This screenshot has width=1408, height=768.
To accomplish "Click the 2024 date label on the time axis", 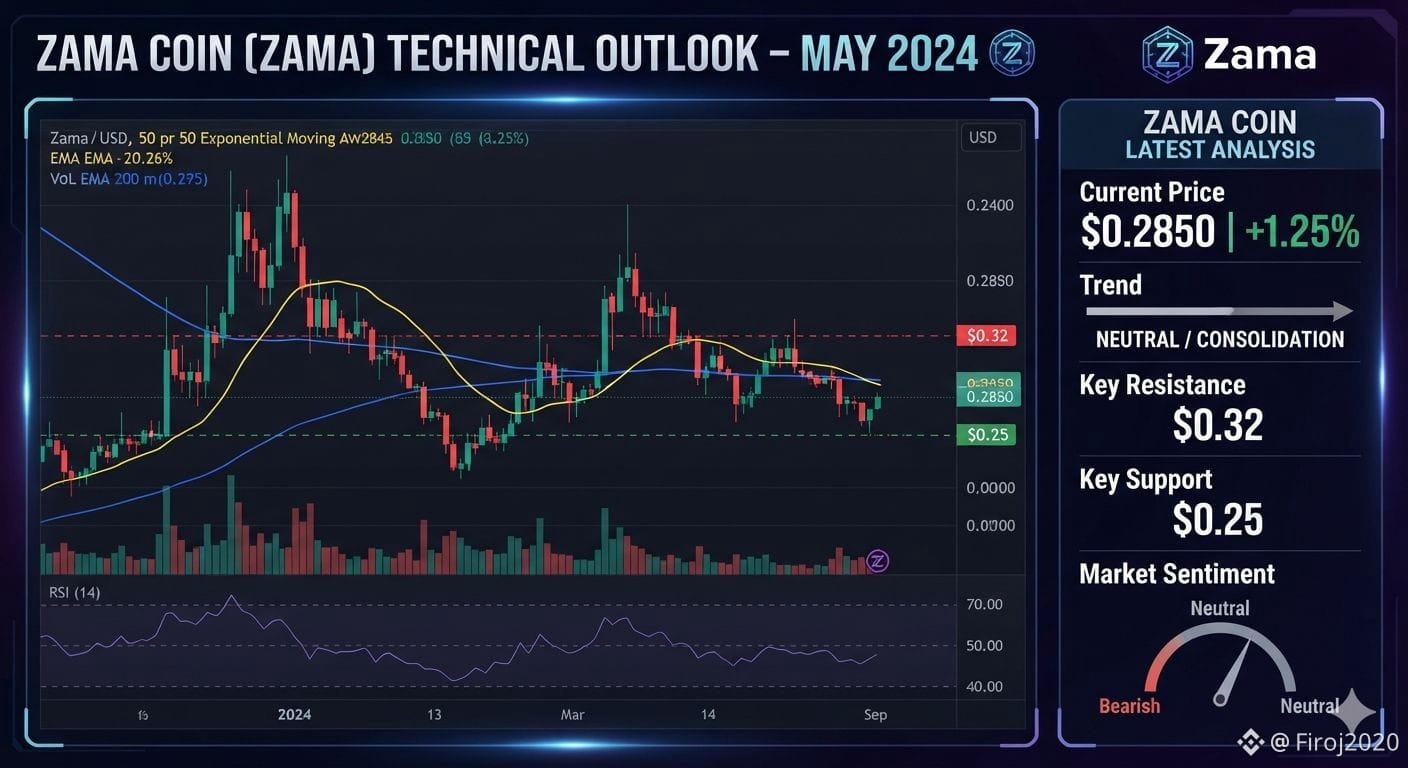I will point(294,714).
